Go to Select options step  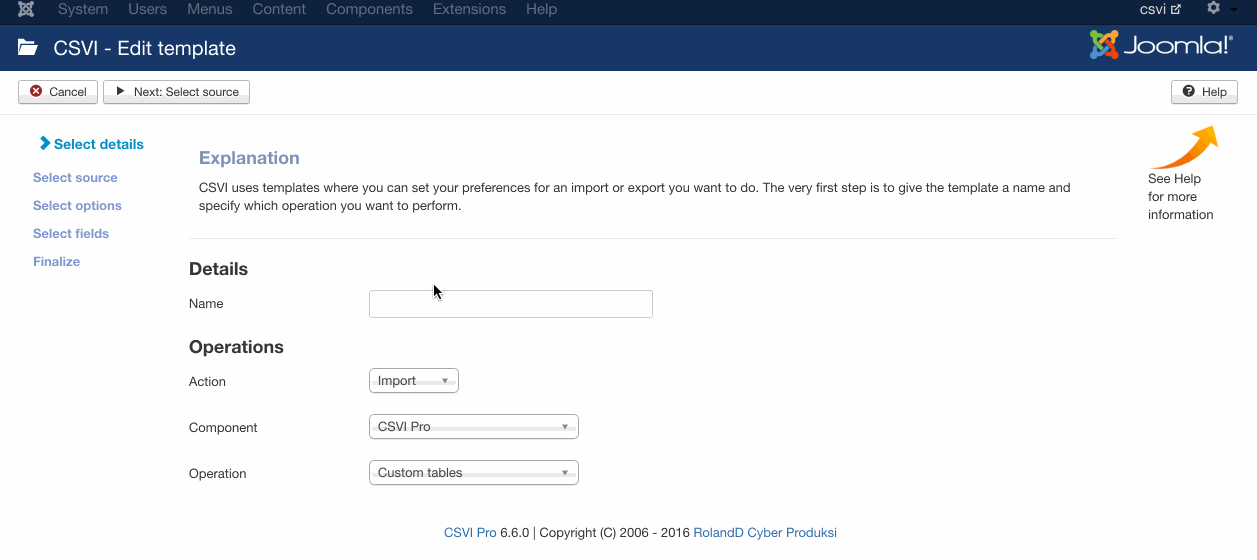(77, 206)
